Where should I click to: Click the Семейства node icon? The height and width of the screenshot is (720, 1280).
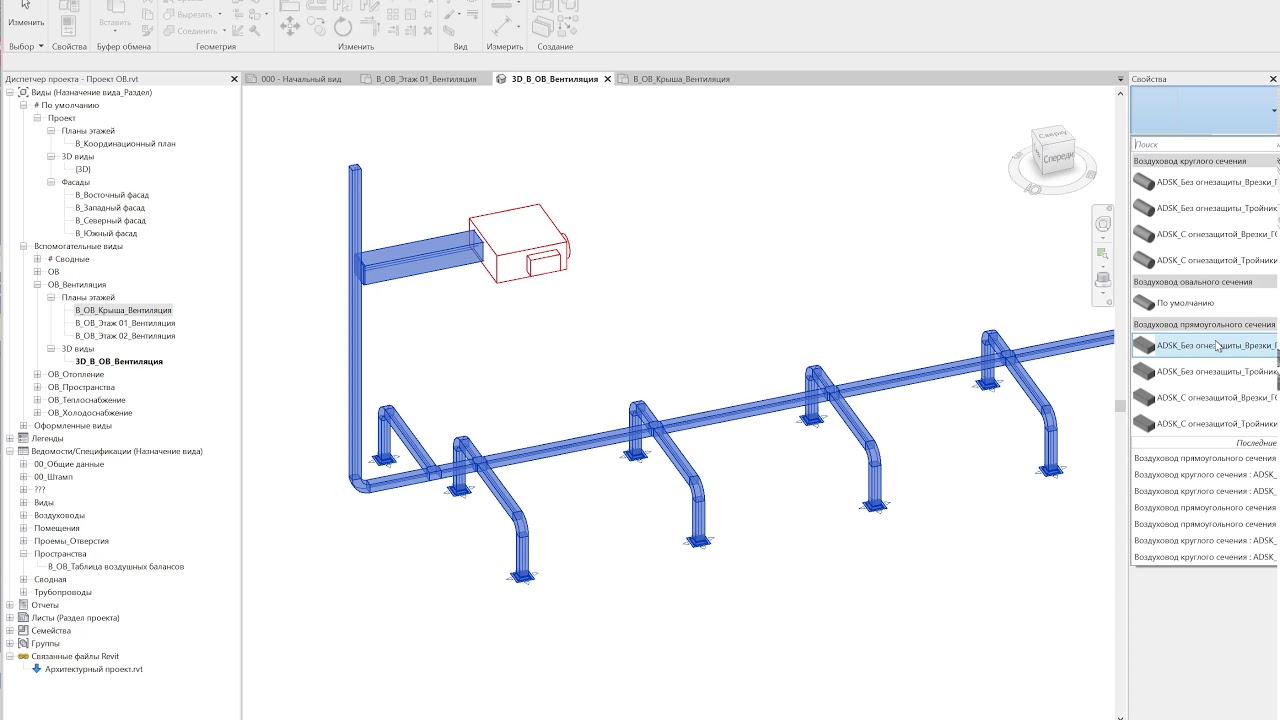pyautogui.click(x=23, y=631)
